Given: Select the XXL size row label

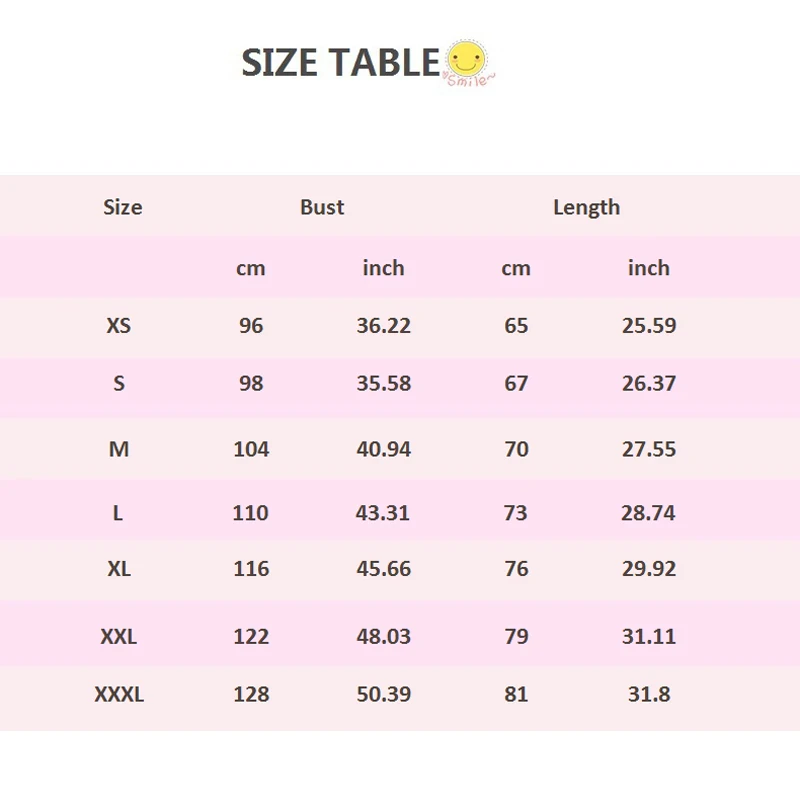Looking at the screenshot, I should point(119,636).
